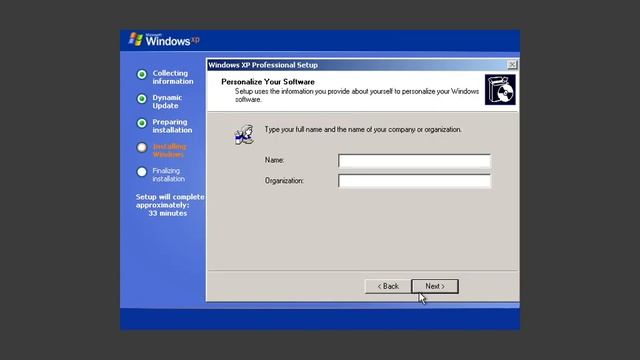Click the Installing Windows step indicator
Screen dimensions: 640x360
click(x=142, y=147)
